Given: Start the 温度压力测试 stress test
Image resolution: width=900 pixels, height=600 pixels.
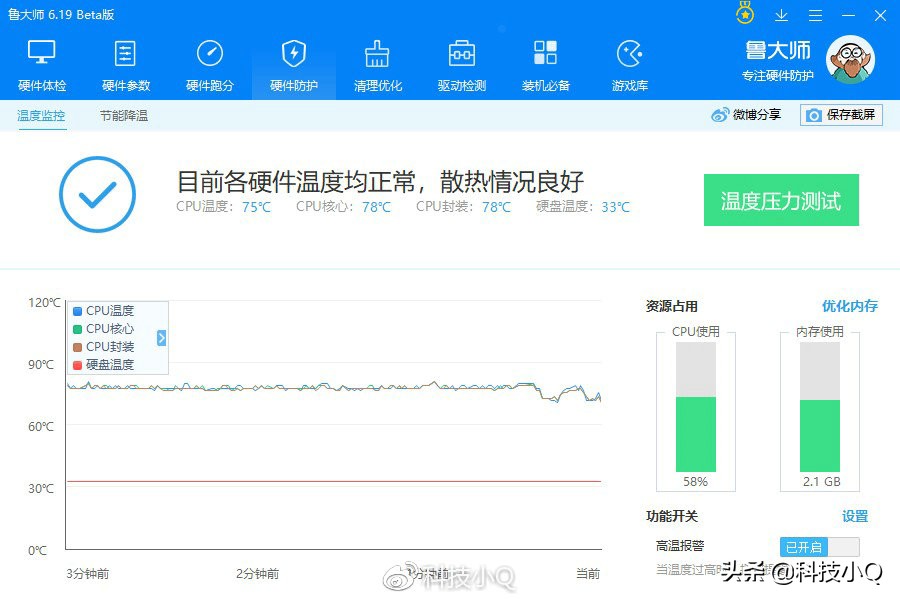Looking at the screenshot, I should pos(781,200).
